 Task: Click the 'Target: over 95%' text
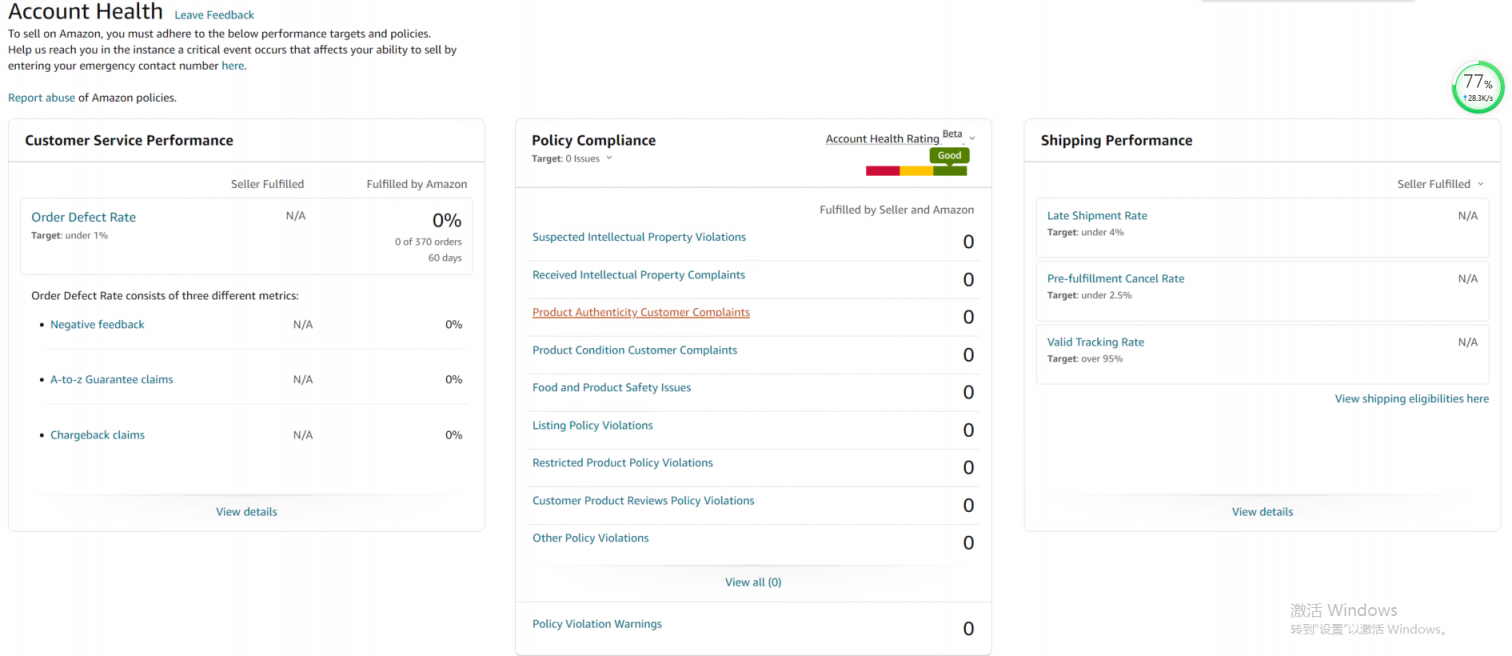(x=1085, y=359)
